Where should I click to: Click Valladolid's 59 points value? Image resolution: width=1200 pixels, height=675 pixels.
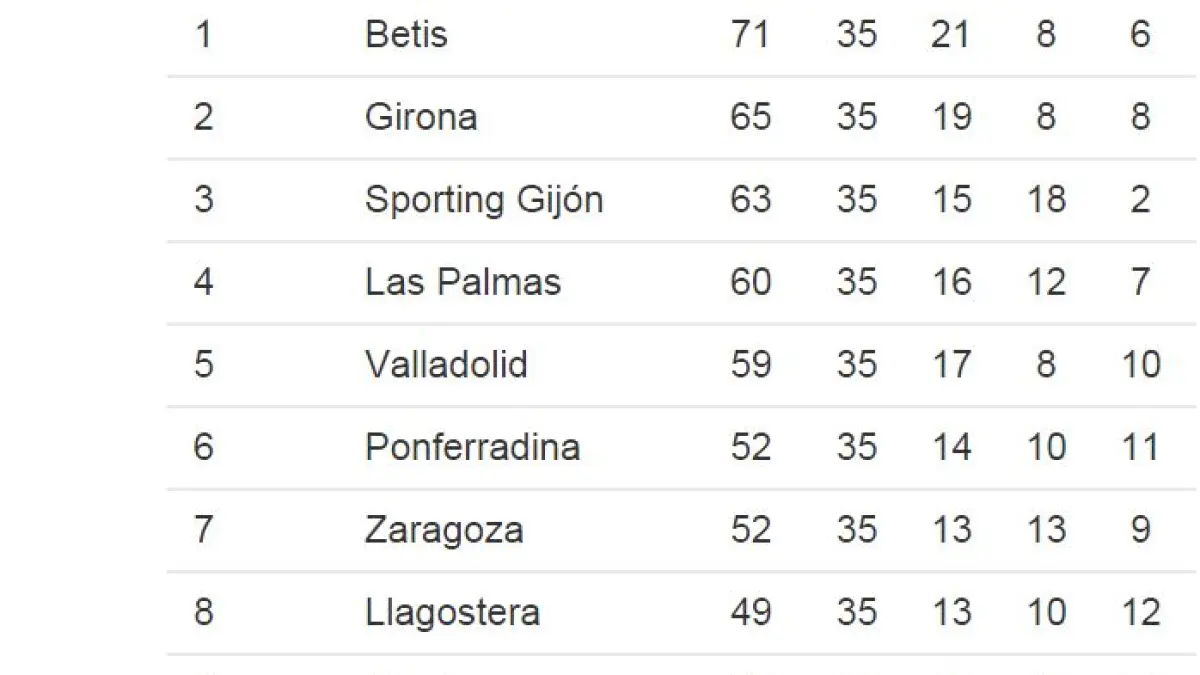(750, 364)
